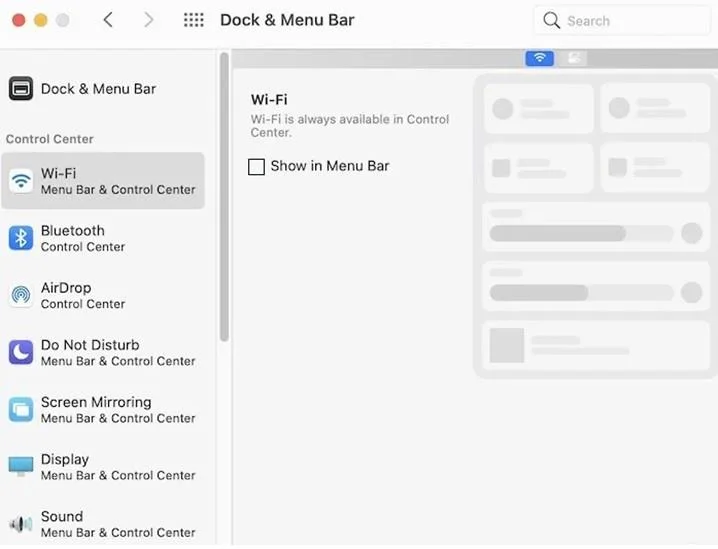Enable Show in Menu Bar checkbox
This screenshot has height=549, width=718.
click(x=256, y=167)
